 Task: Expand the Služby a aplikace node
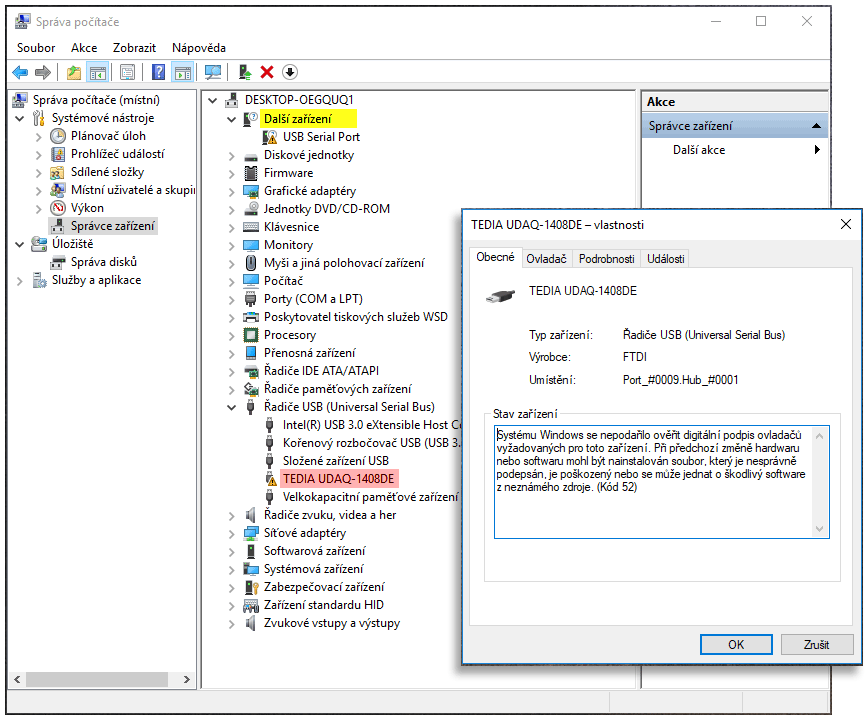tap(20, 281)
